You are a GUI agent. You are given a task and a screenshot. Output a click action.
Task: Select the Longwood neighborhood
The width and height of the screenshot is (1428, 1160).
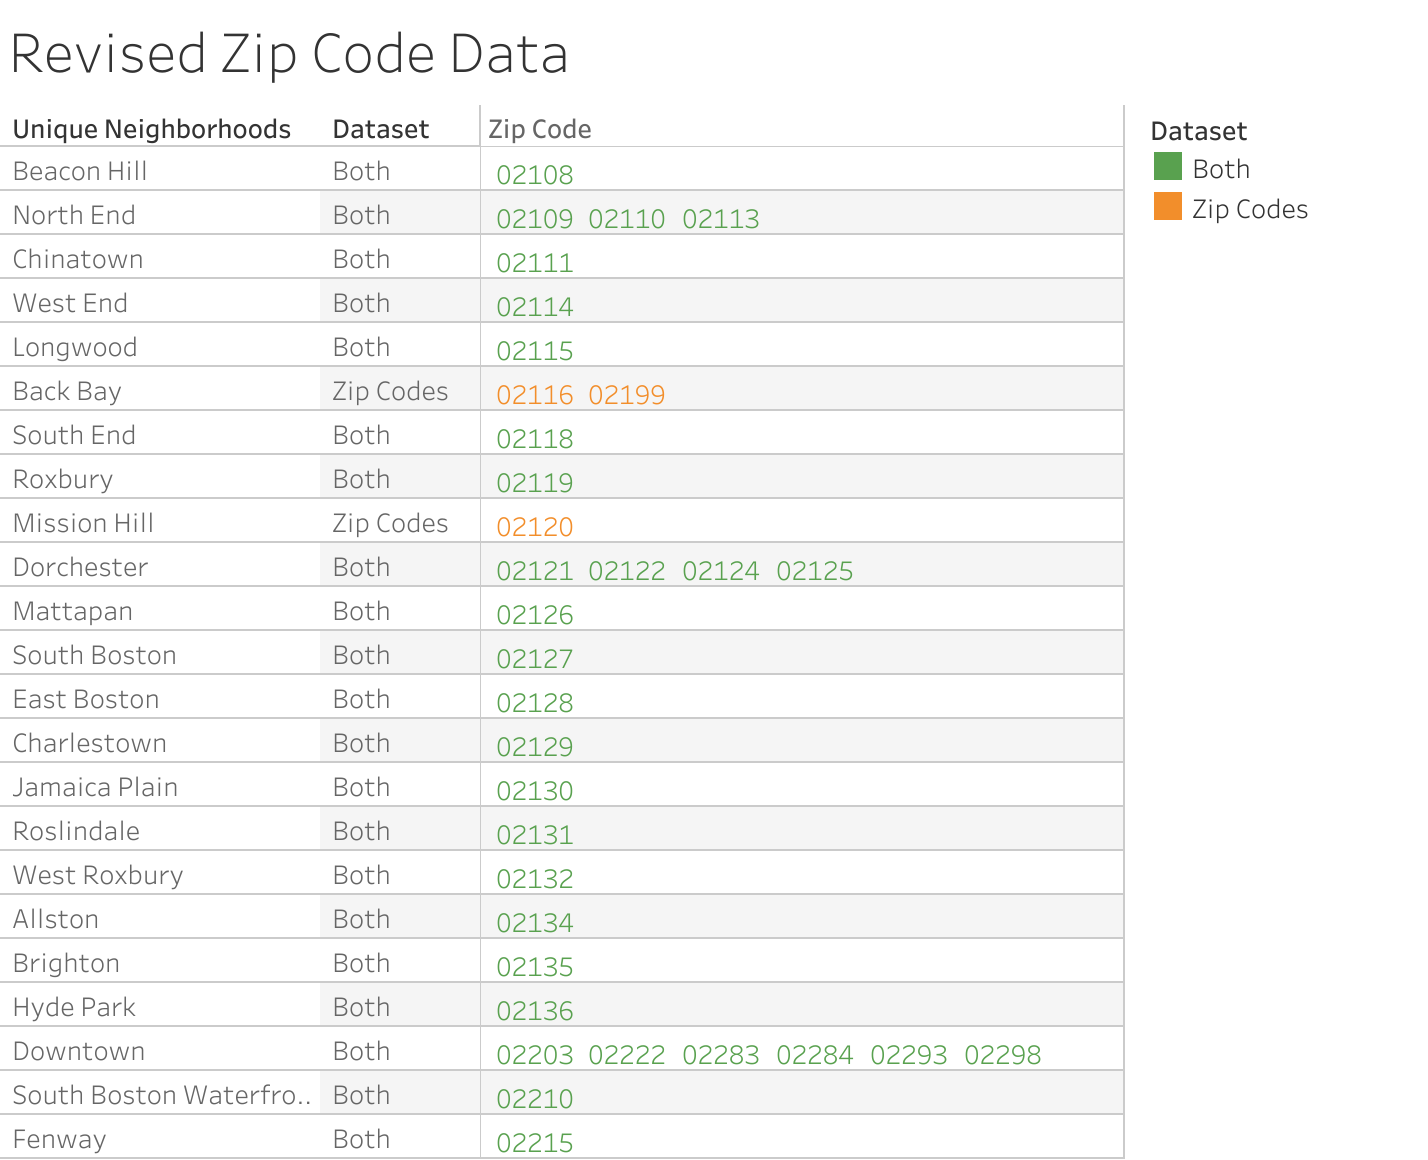[75, 347]
